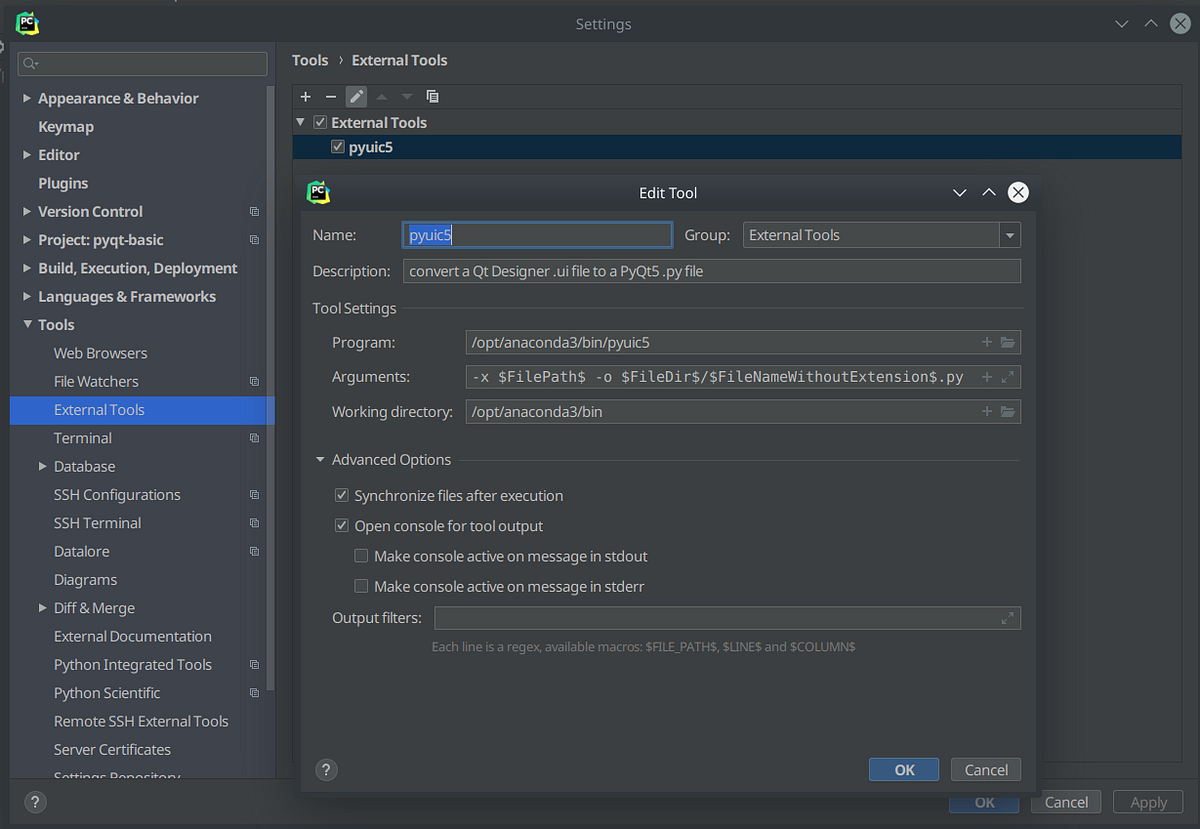Screen dimensions: 1200x829
Task: Collapse the Advanced Options section
Action: point(320,460)
